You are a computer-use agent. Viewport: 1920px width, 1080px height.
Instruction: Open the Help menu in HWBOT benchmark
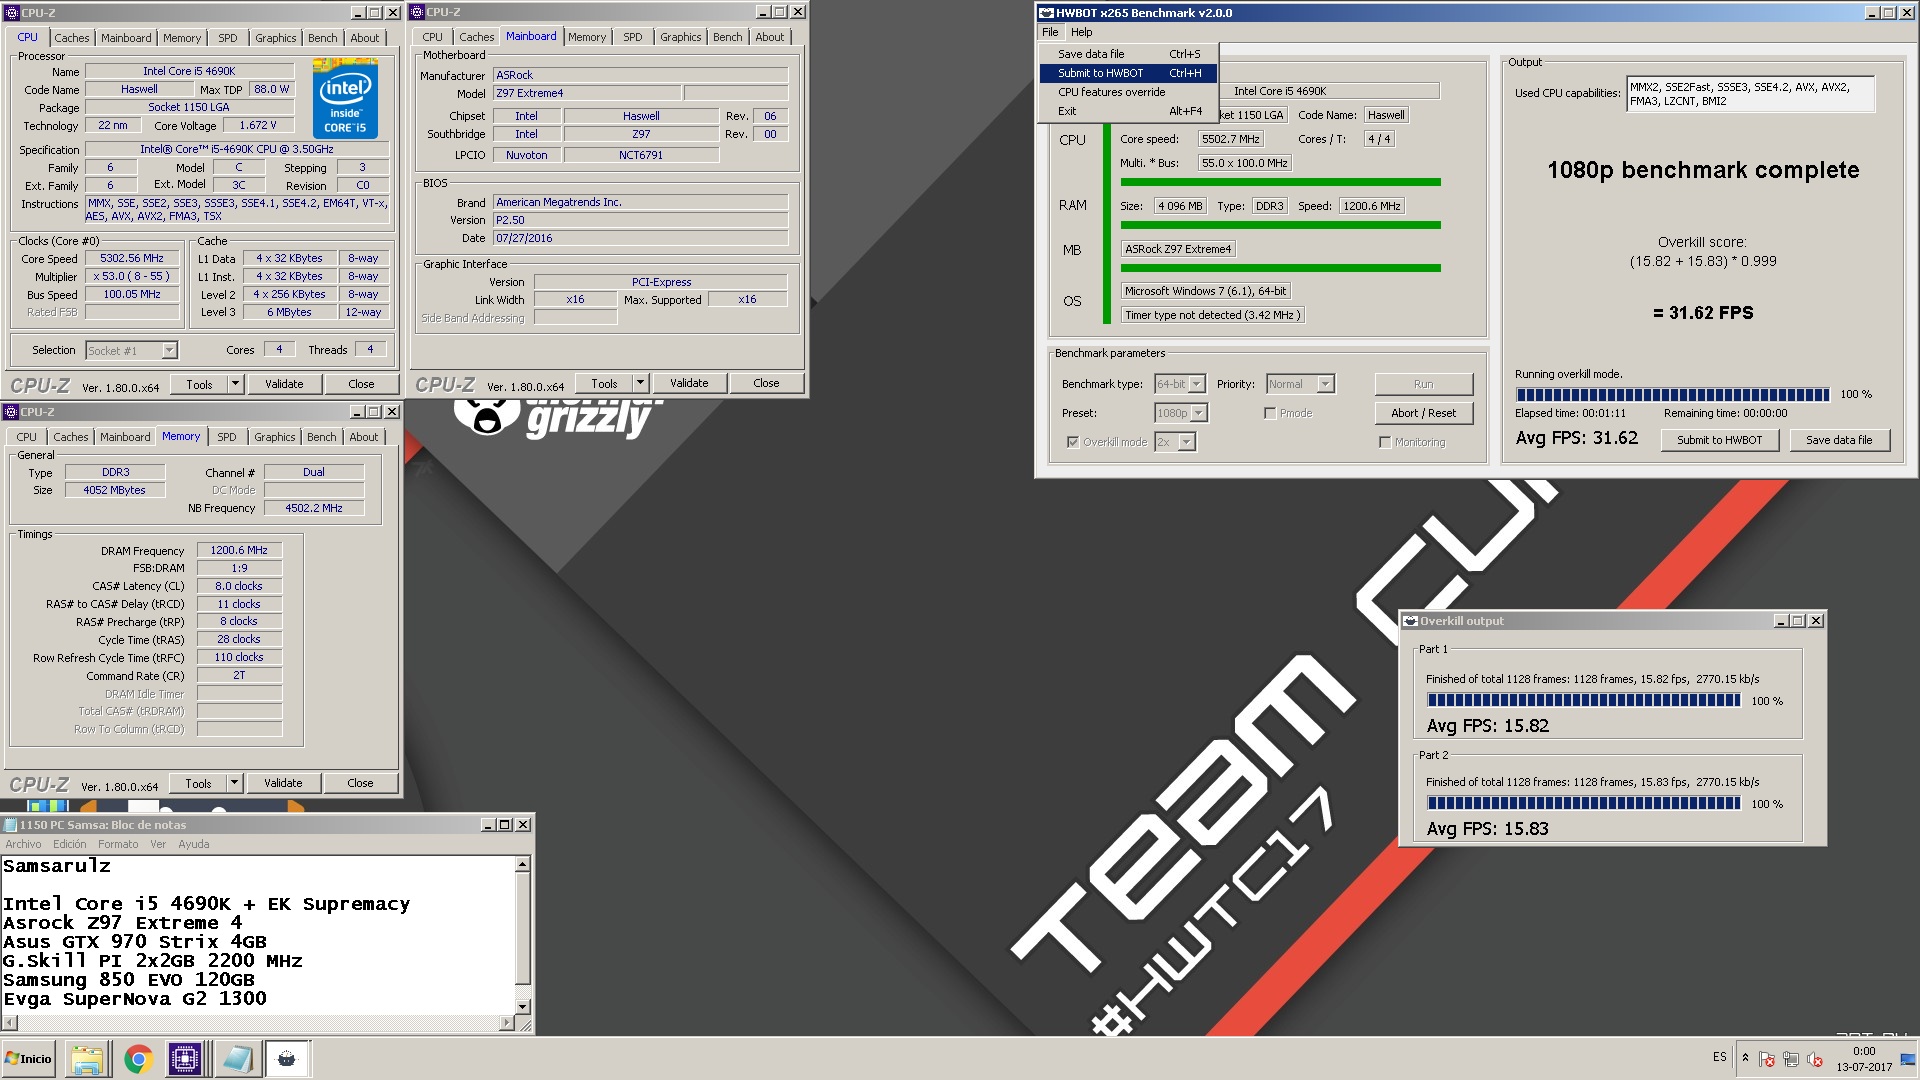pos(1082,32)
